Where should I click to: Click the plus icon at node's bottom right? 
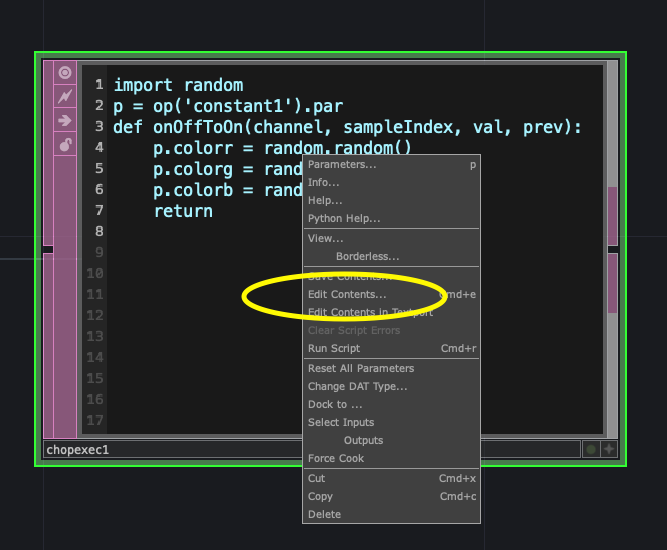609,449
